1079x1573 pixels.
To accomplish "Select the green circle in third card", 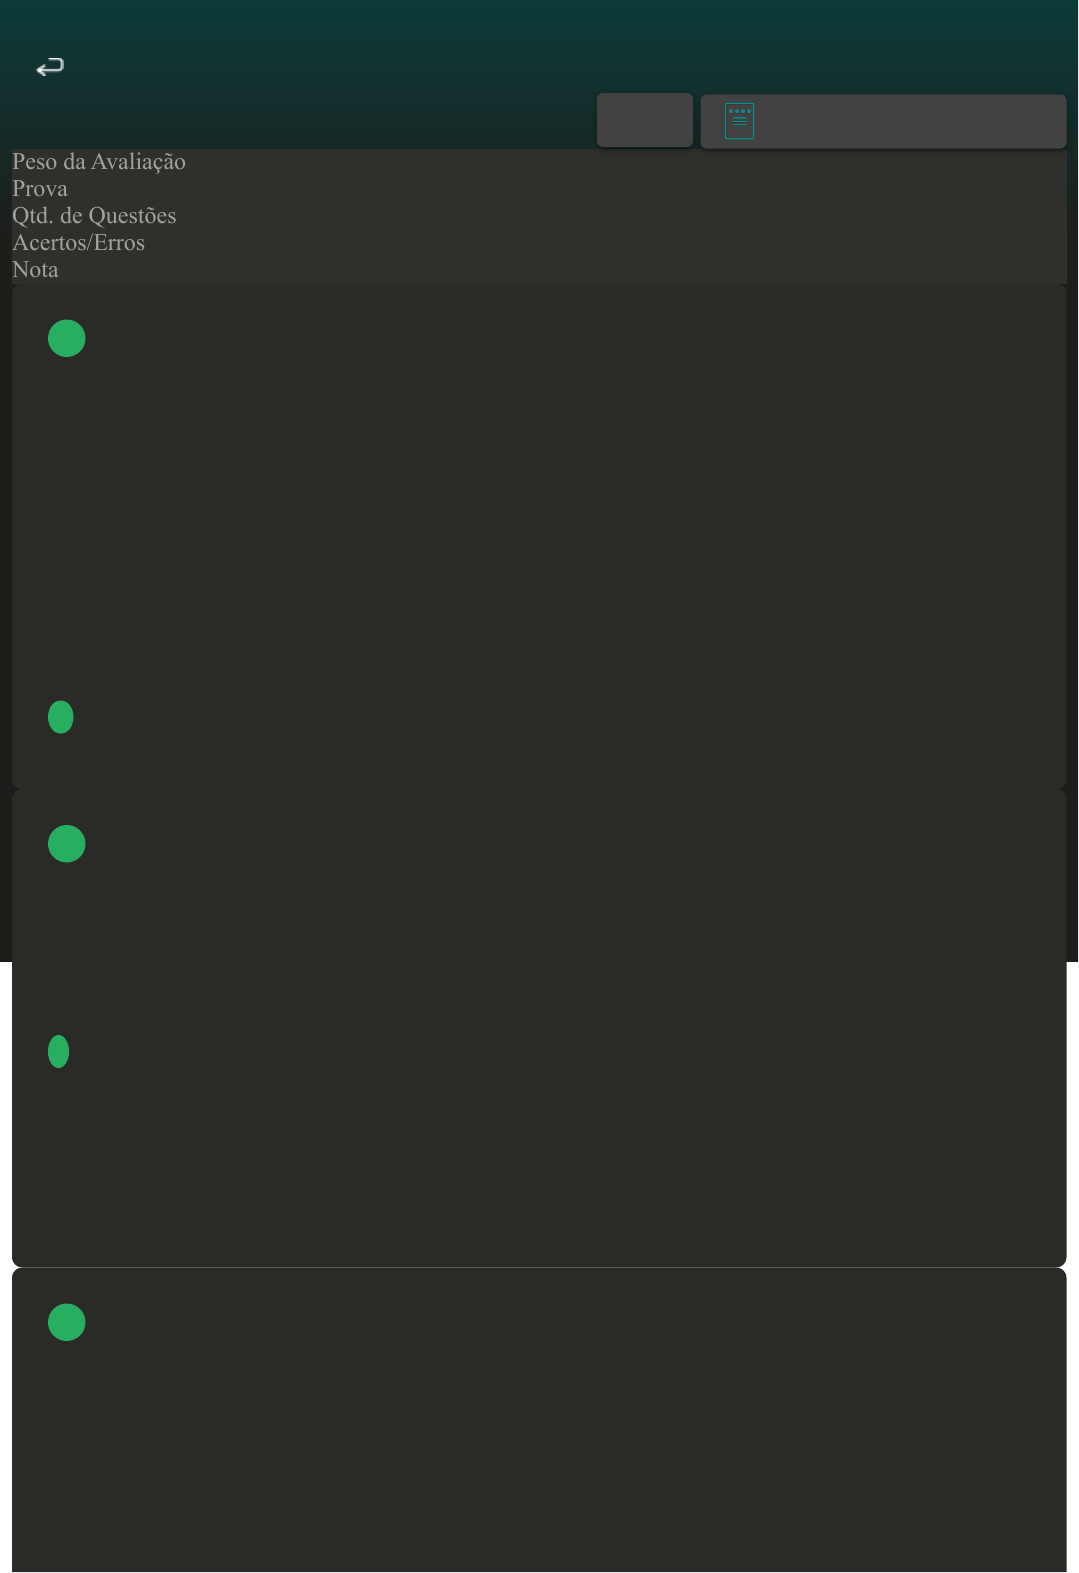I will click(x=67, y=1322).
